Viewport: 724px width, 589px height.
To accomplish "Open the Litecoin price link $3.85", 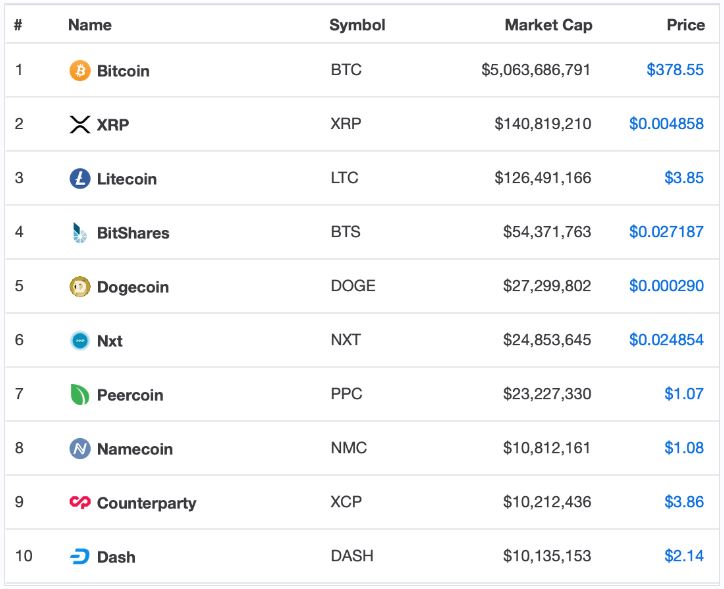I will click(684, 179).
